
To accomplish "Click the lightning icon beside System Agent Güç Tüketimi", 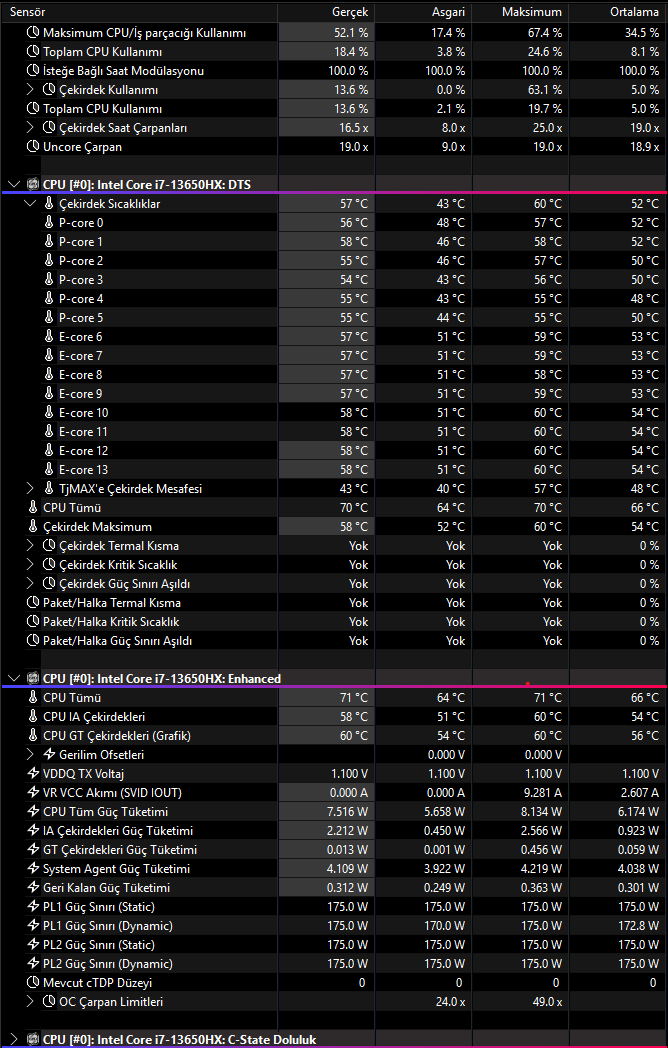I will [x=33, y=868].
